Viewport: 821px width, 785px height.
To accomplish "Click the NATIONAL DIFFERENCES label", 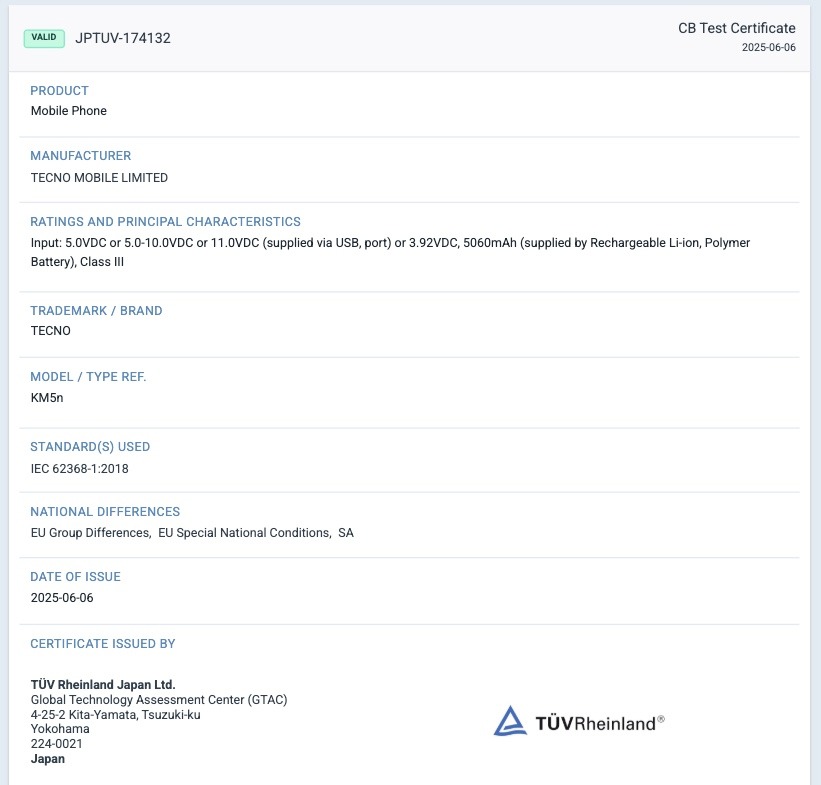I will (105, 512).
